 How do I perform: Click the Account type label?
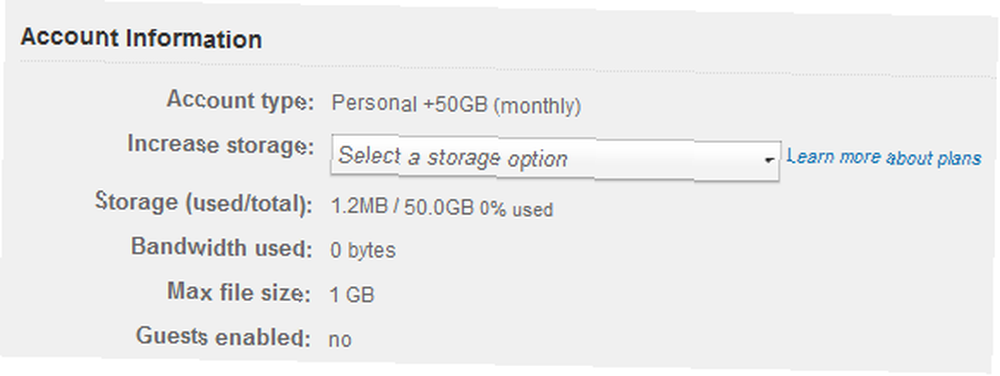[x=240, y=100]
